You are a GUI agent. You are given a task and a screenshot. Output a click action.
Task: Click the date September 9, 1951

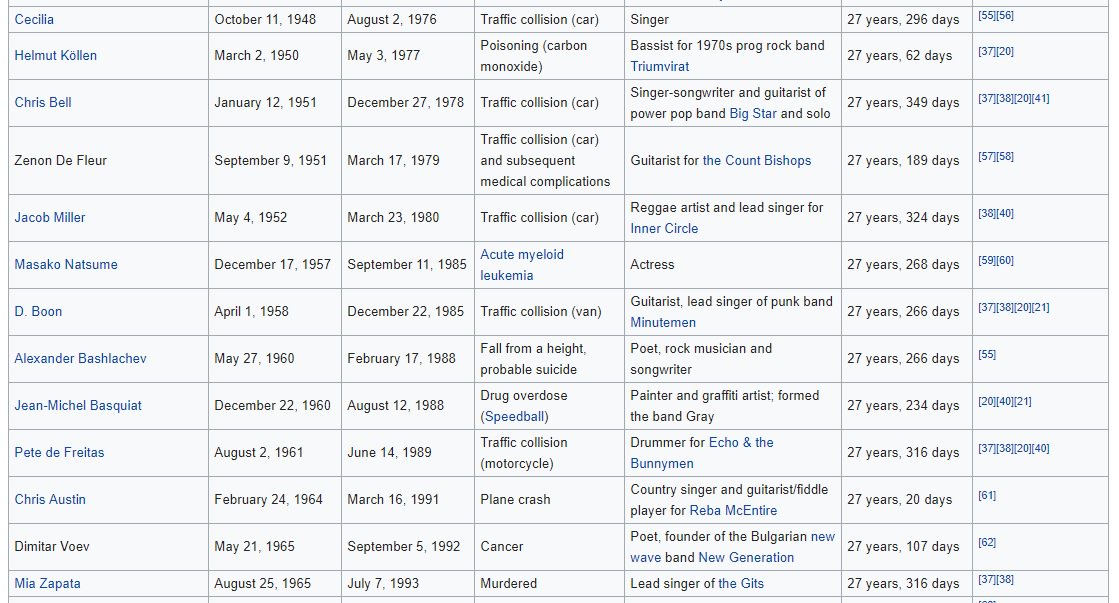[270, 161]
